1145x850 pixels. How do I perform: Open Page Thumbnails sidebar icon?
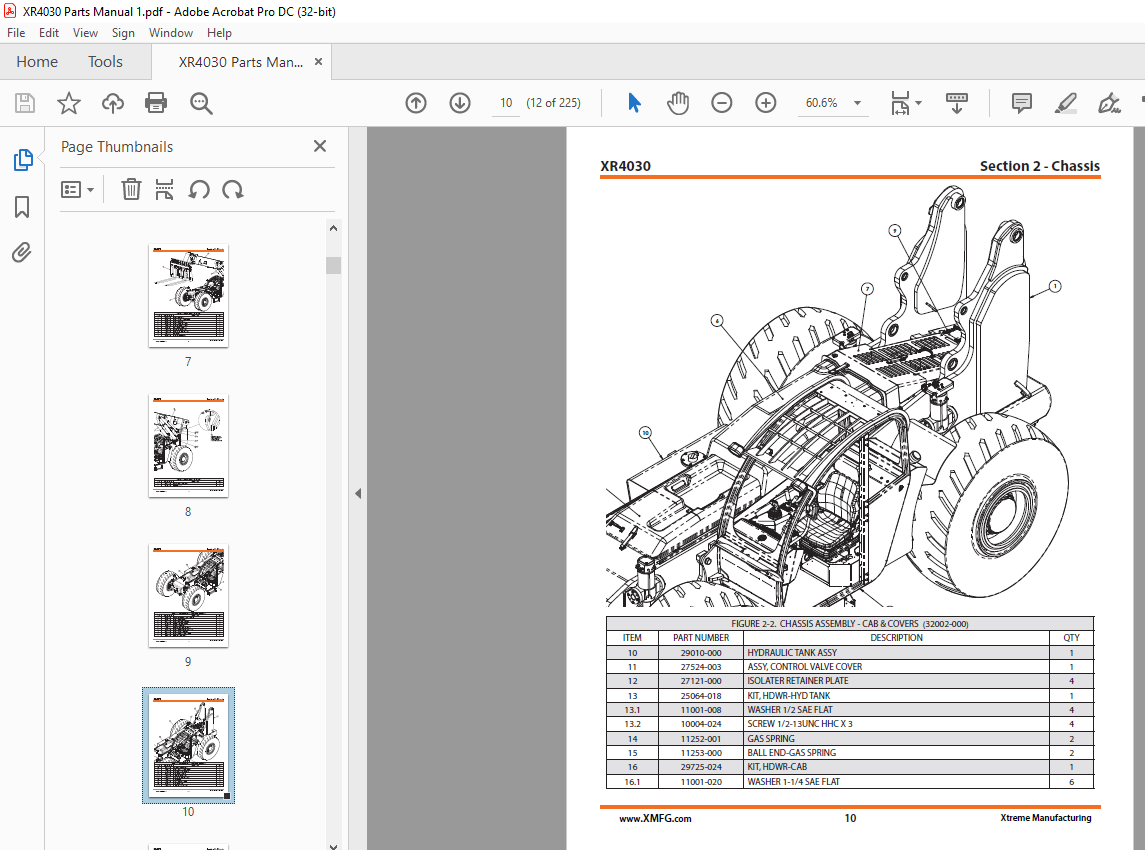click(x=23, y=160)
